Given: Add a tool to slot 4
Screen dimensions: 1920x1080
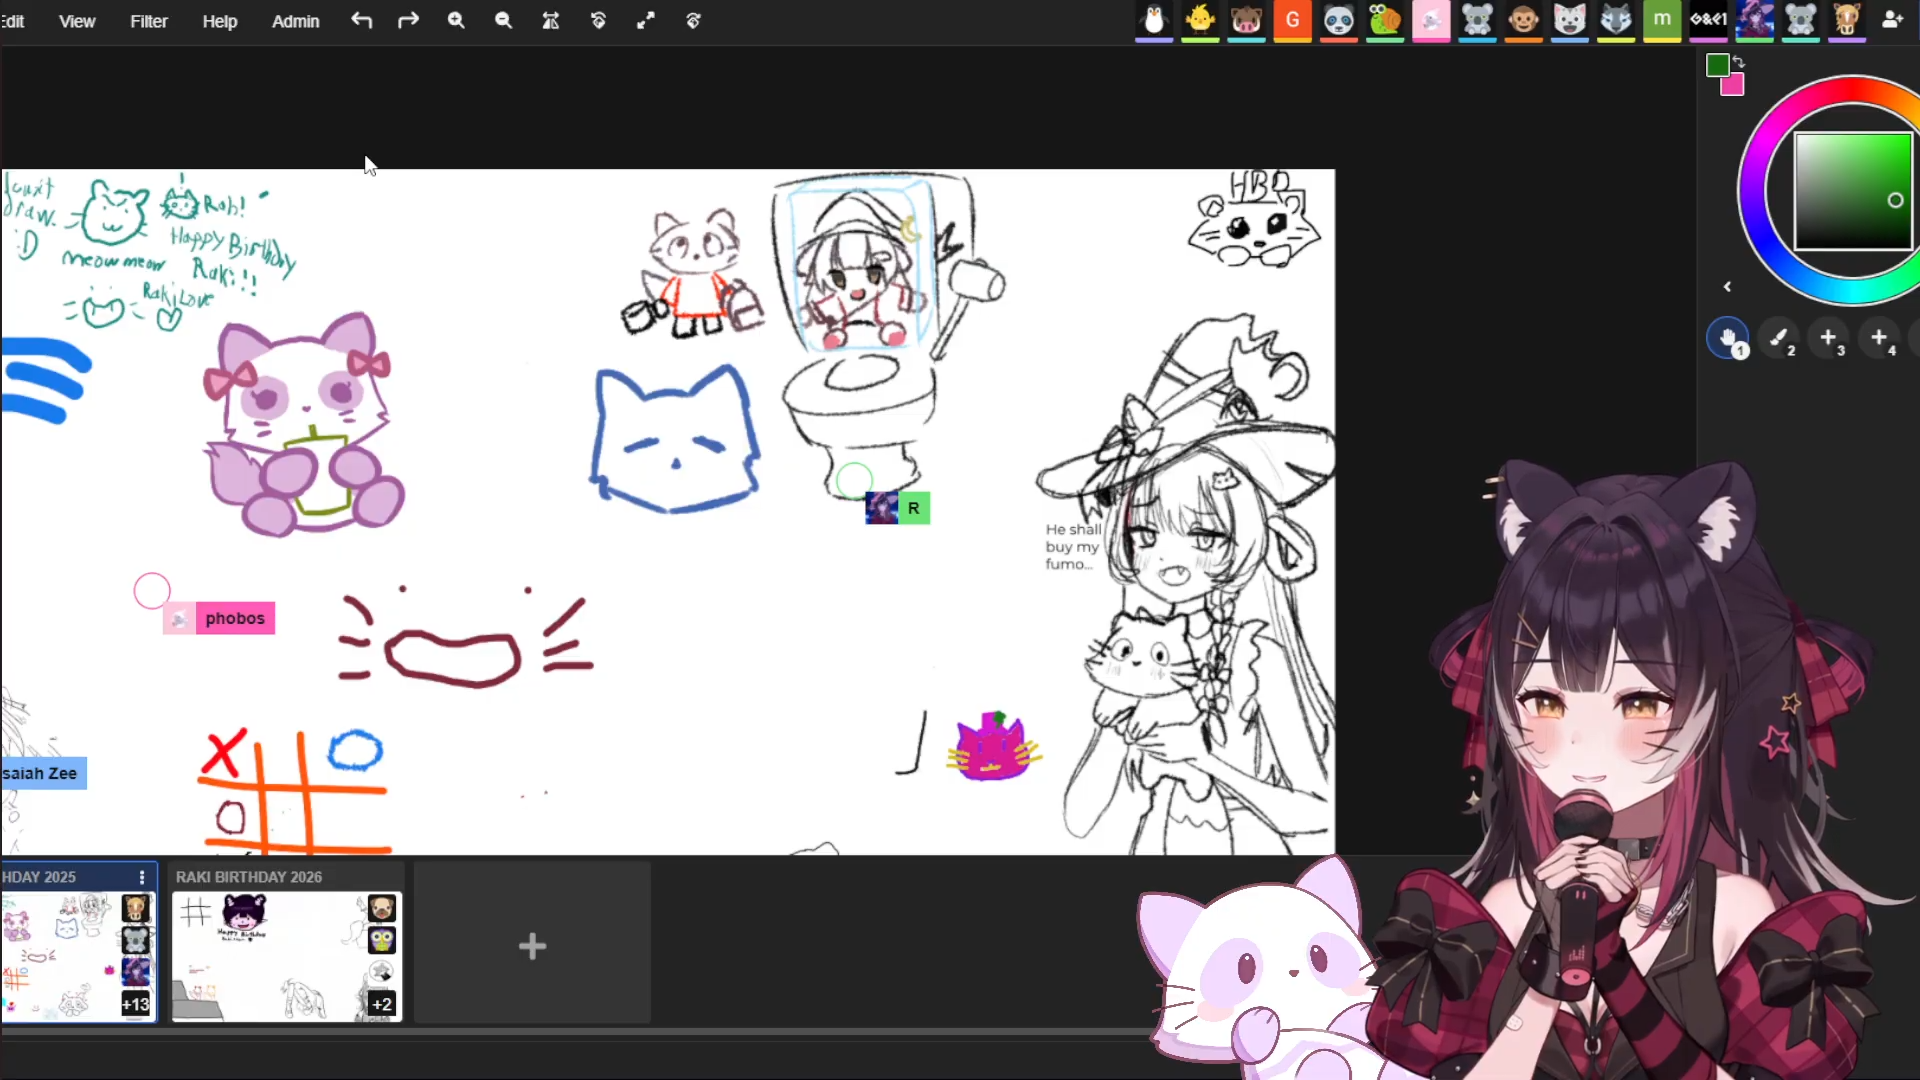Looking at the screenshot, I should click(1880, 338).
